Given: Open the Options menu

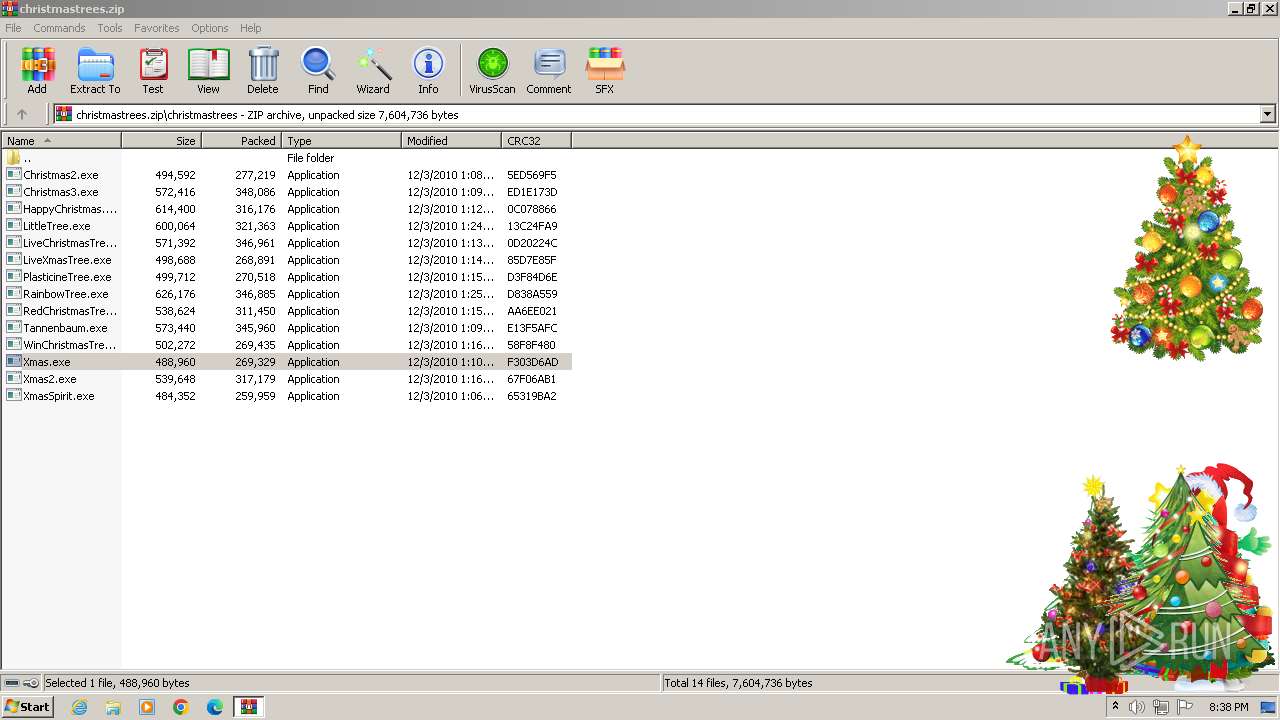Looking at the screenshot, I should [x=210, y=28].
